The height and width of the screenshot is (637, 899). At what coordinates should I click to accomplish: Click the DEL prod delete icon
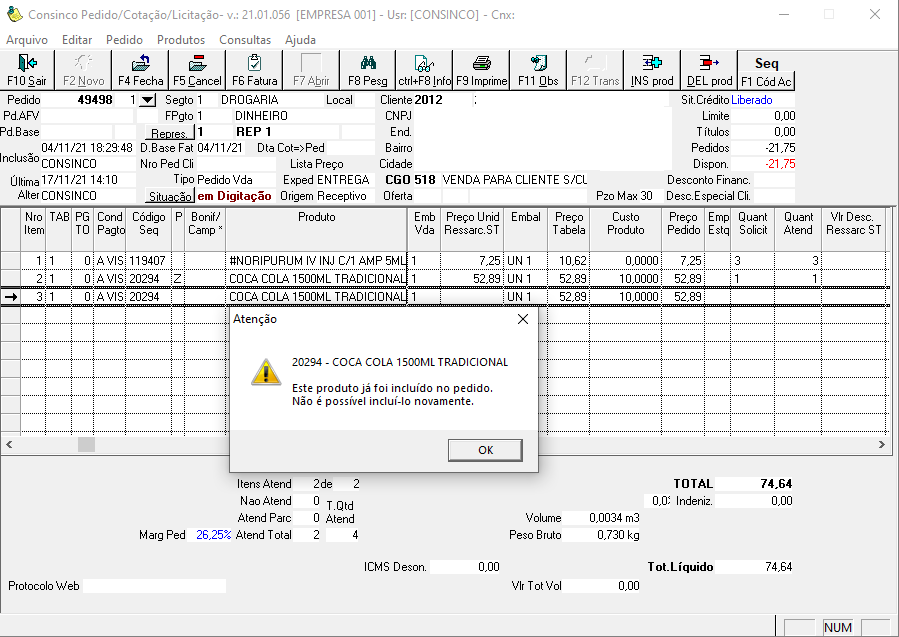(x=709, y=62)
